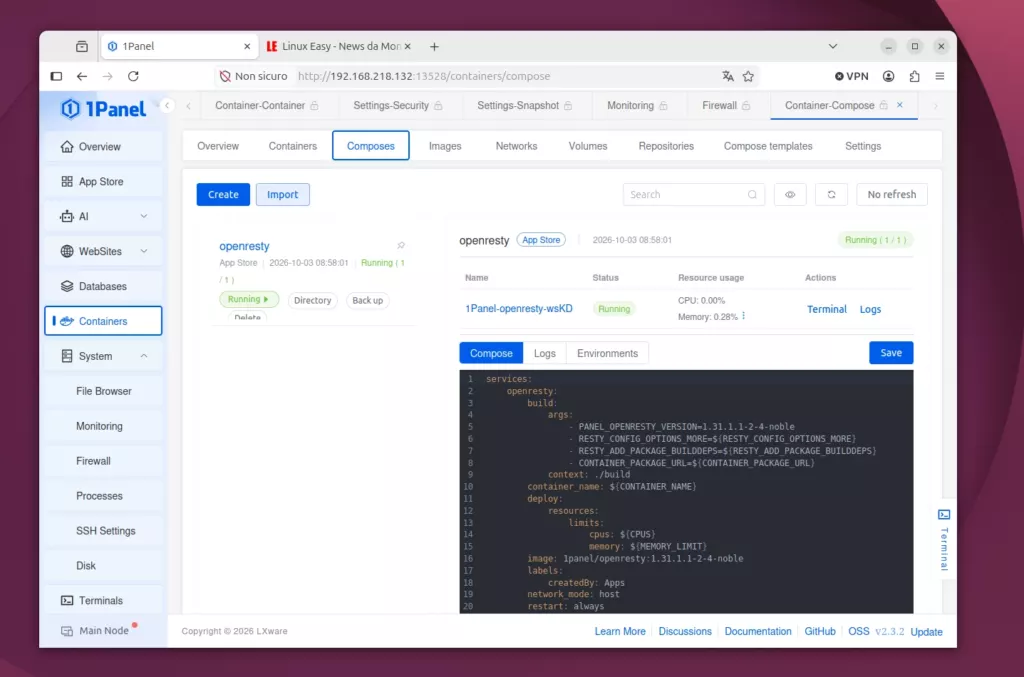Click the GitHub footer link
The height and width of the screenshot is (677, 1024).
820,631
